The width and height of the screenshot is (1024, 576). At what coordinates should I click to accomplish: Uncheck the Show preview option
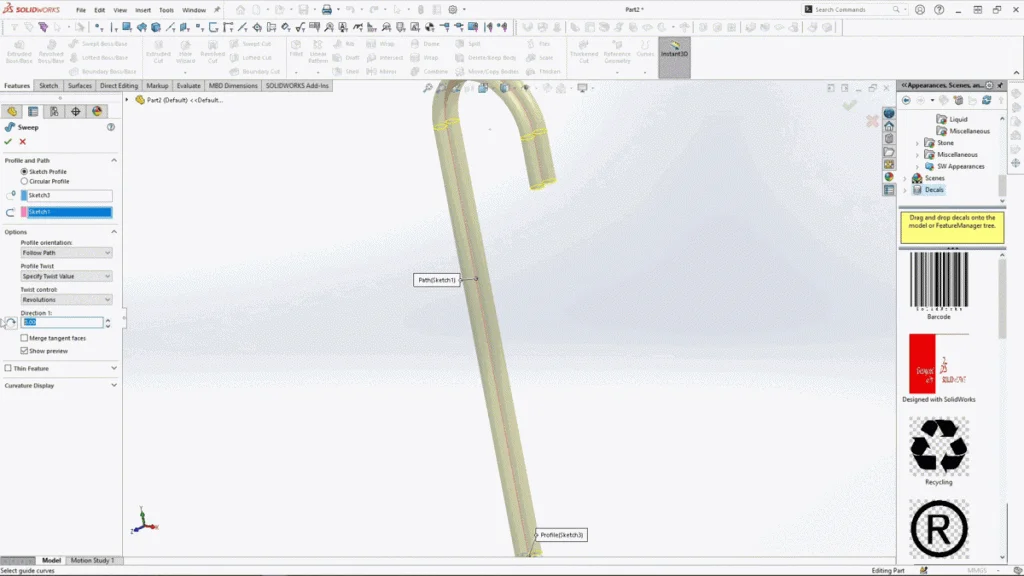[24, 351]
